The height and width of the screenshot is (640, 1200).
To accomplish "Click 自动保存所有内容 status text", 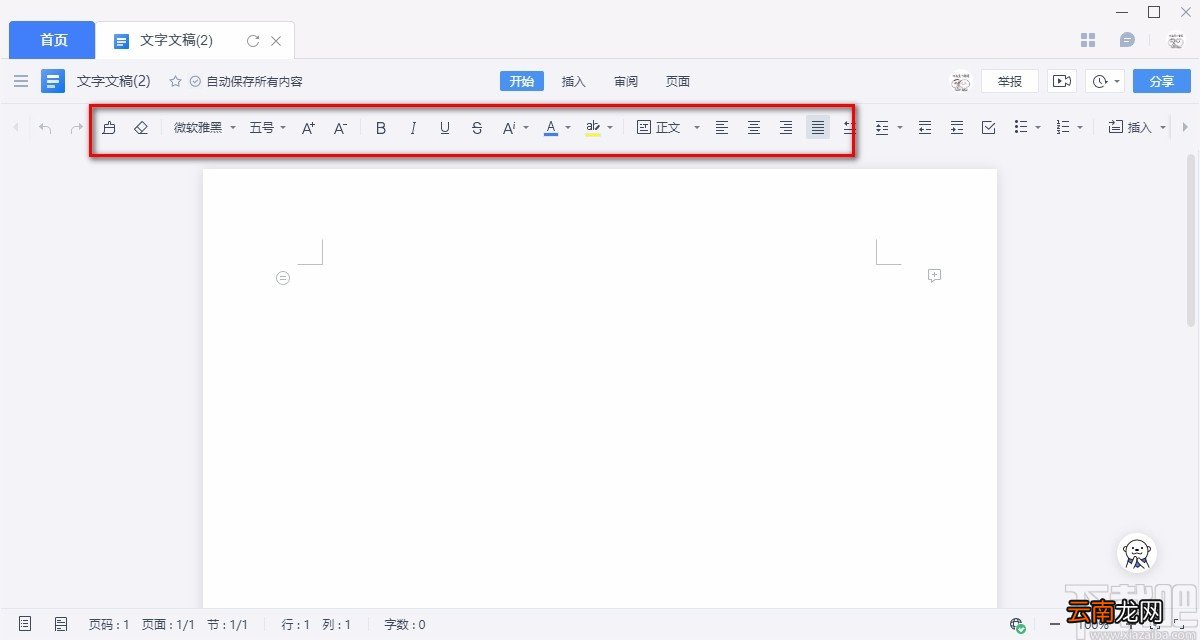I will (x=255, y=81).
